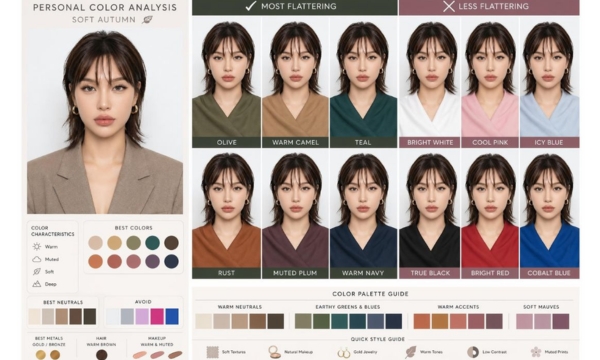Pick the darkest plum swatch in Soft Mauves
The height and width of the screenshot is (360, 600).
(x=561, y=321)
